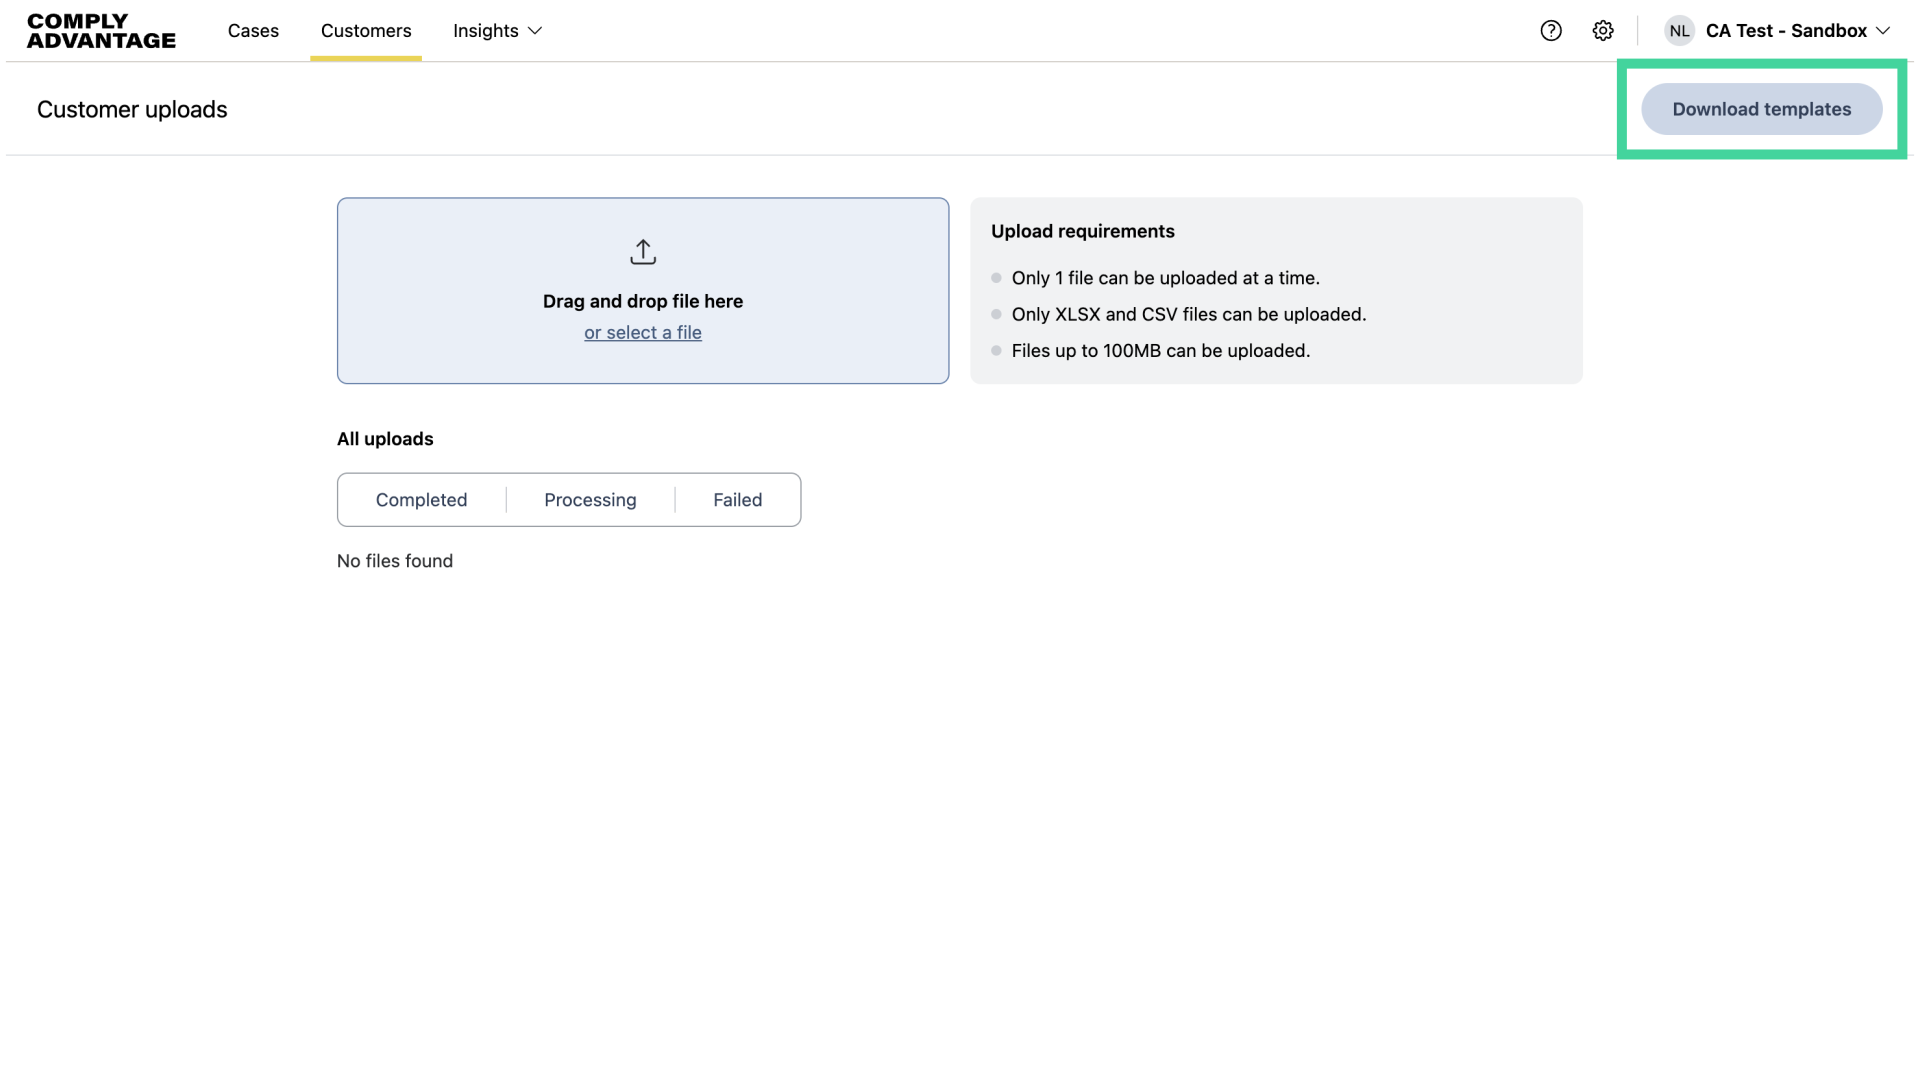Open the Customers tab
The width and height of the screenshot is (1920, 1080).
coord(366,31)
